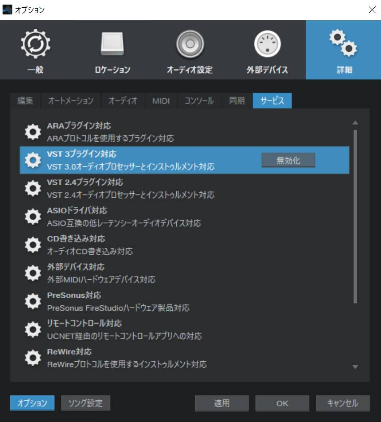Click description 'ASIO互換の低レーテンシーオーディオデバイス対応'
Image resolution: width=381 pixels, height=422 pixels.
tap(124, 223)
